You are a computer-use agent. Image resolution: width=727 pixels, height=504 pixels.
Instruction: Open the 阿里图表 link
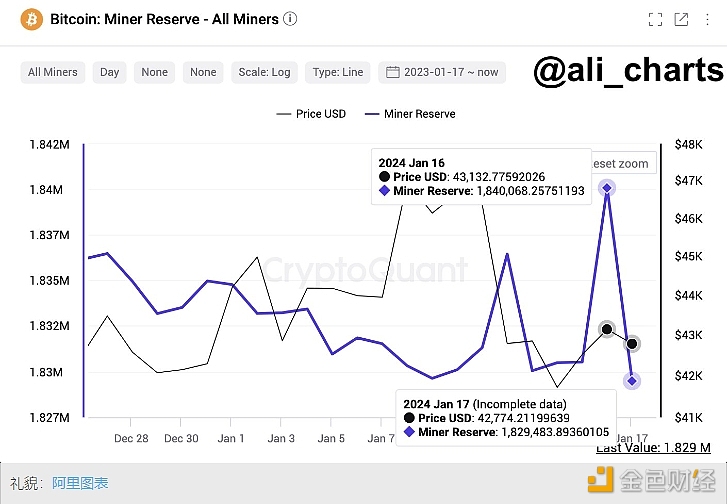point(80,483)
